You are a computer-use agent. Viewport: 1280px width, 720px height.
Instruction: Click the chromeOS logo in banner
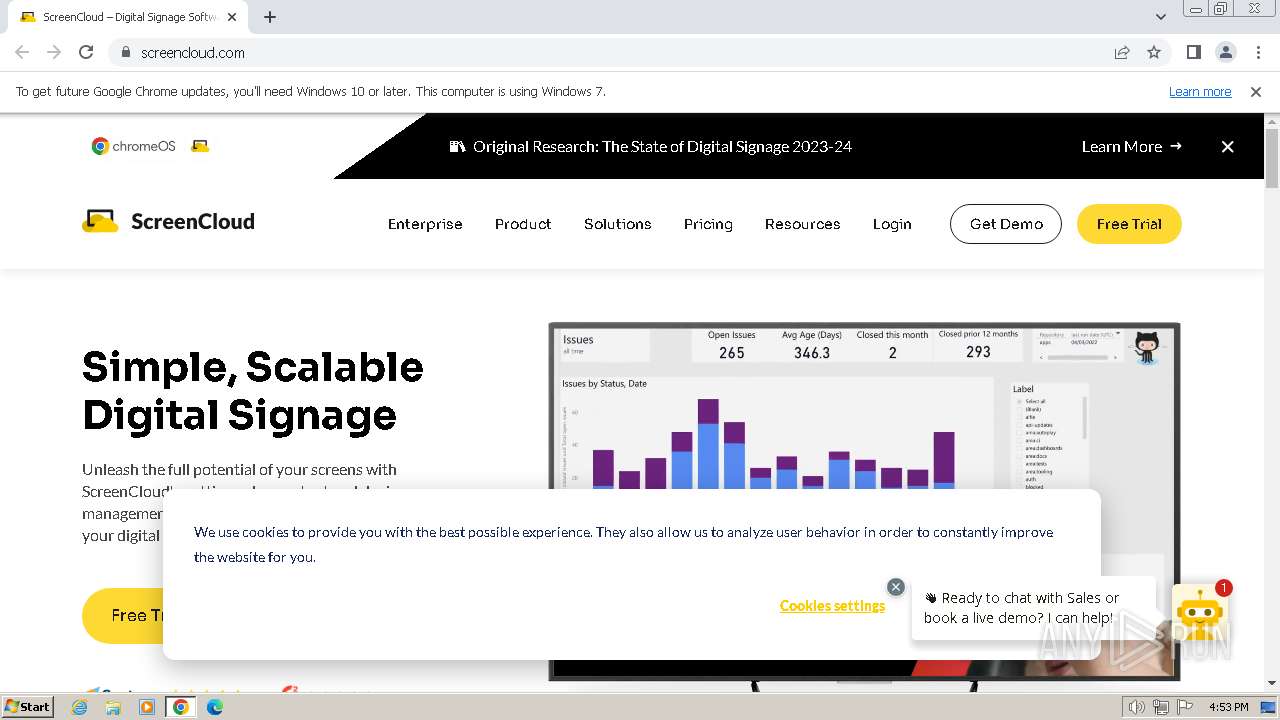tap(133, 146)
